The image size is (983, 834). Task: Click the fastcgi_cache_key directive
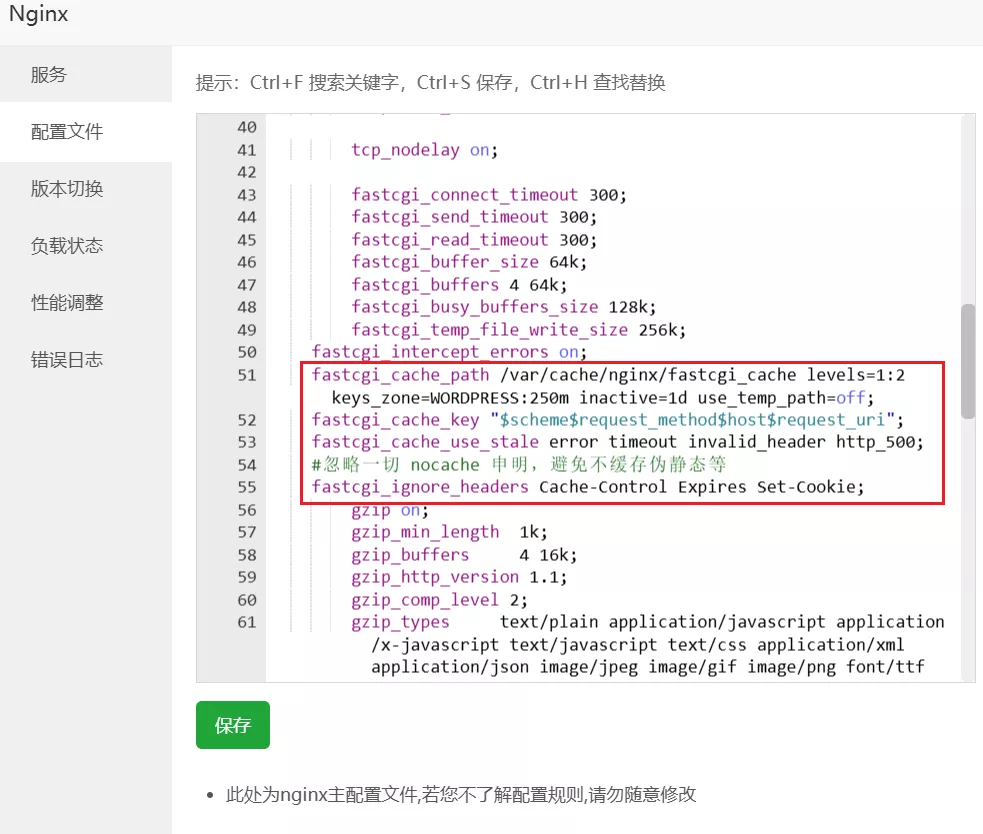(395, 420)
